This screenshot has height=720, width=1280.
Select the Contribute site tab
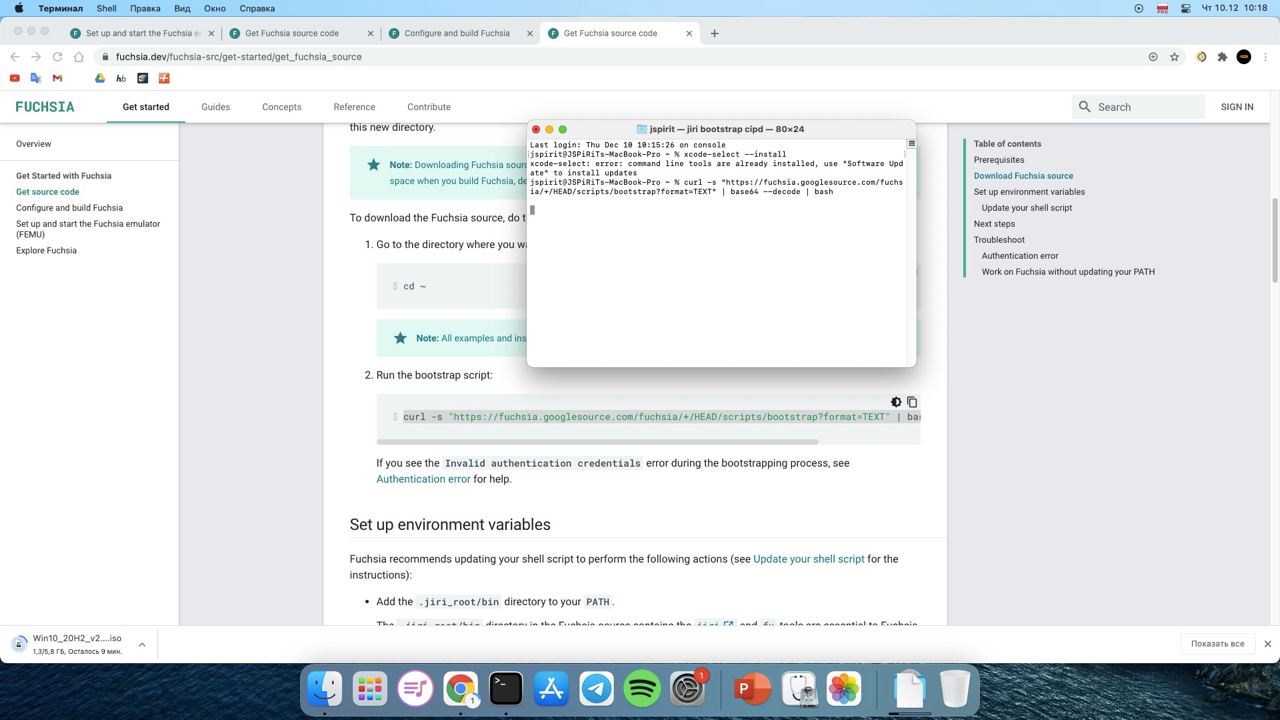(x=429, y=107)
